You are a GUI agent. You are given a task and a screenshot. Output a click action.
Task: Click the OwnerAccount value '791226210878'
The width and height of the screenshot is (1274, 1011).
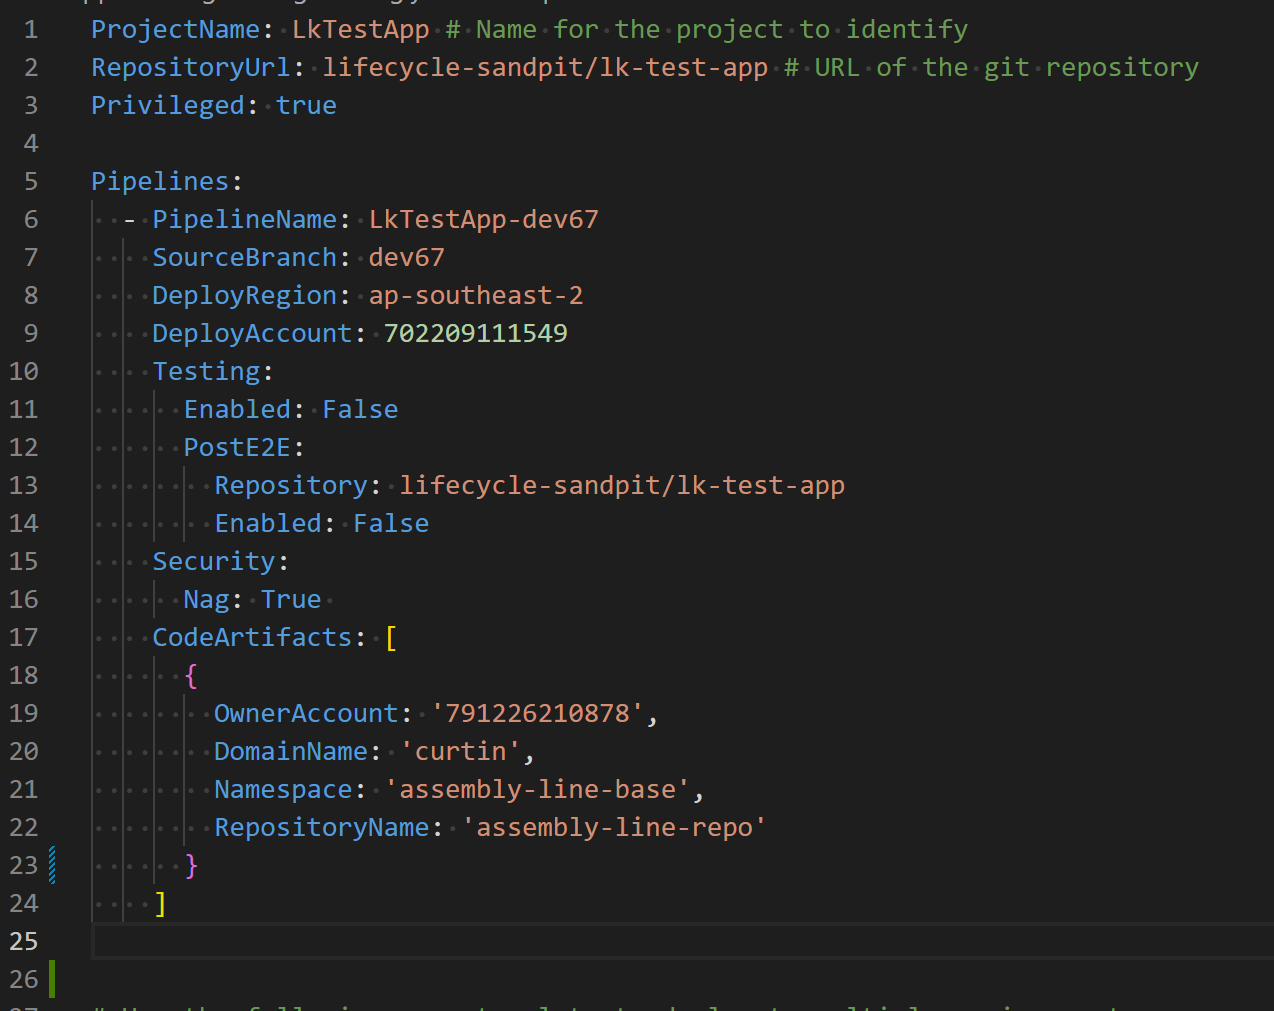(x=537, y=713)
